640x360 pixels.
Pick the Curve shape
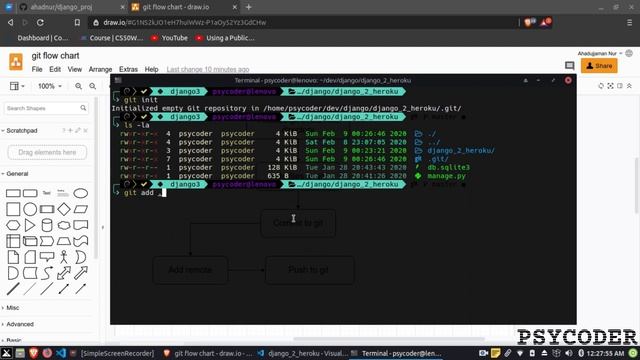point(47,273)
